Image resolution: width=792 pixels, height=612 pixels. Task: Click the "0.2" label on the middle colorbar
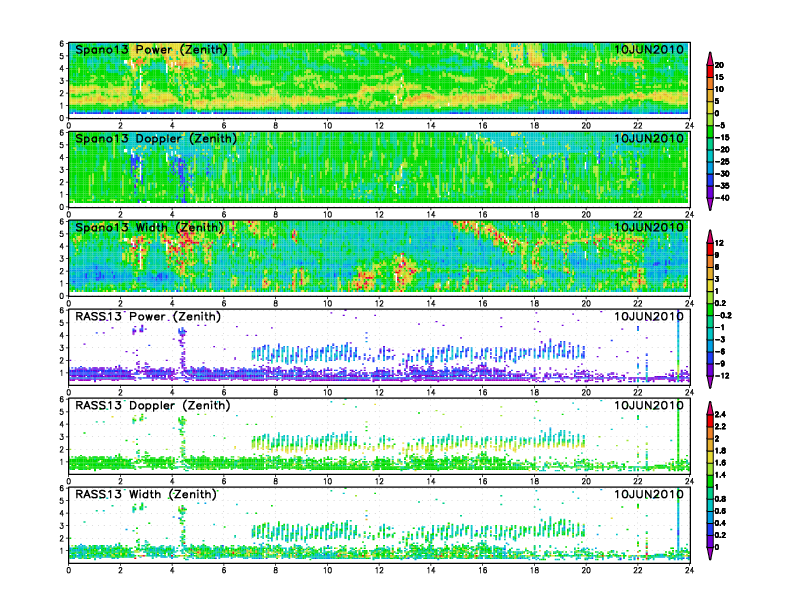[x=721, y=303]
